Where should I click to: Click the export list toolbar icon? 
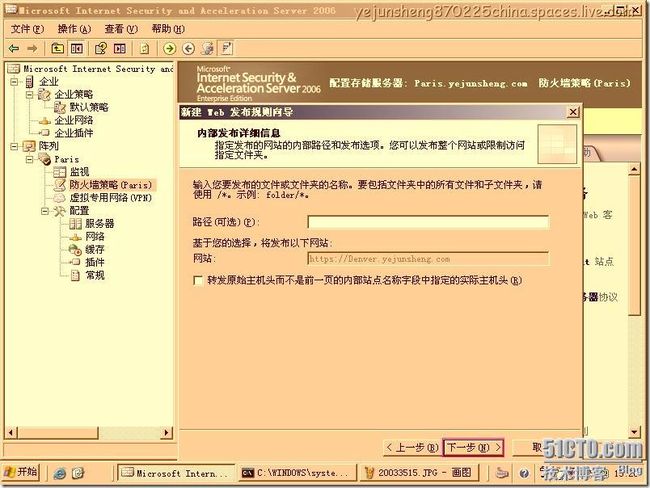coord(144,49)
